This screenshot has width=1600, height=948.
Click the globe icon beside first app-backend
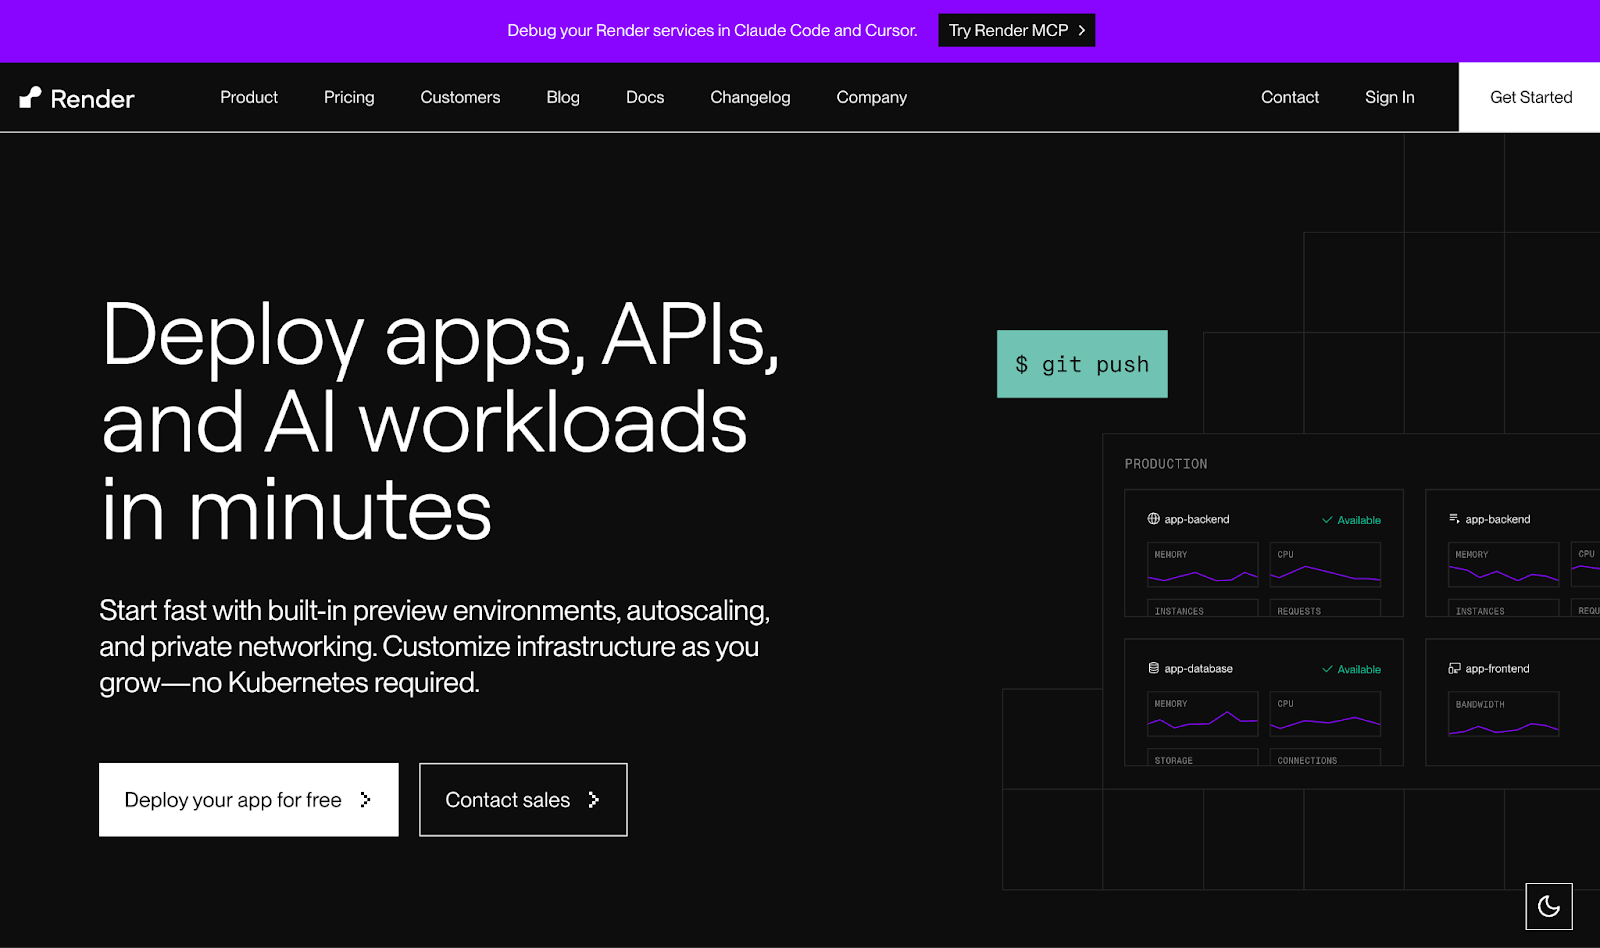point(1154,519)
